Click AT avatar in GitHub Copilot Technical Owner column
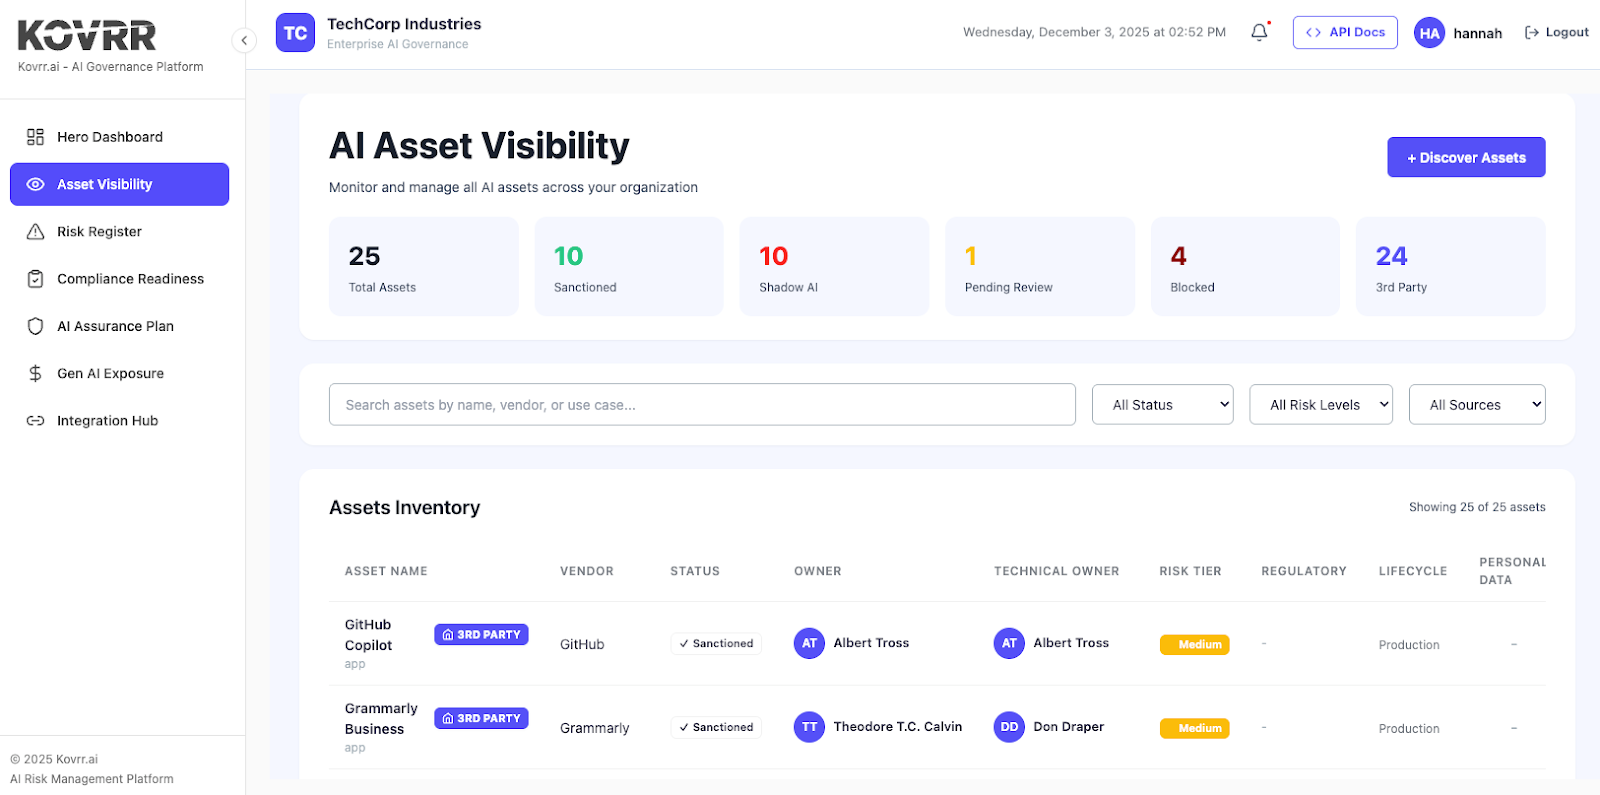The image size is (1600, 795). click(x=1009, y=643)
